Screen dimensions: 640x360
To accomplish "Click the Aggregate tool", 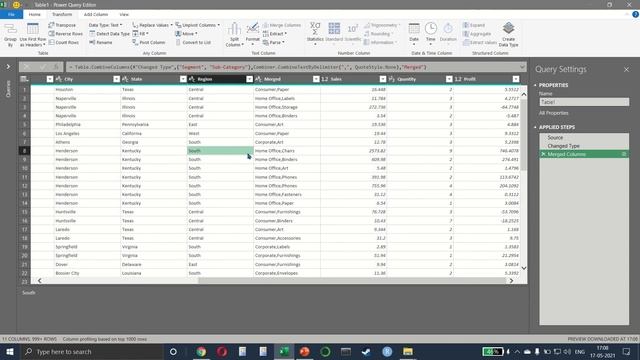I will click(x=477, y=33).
